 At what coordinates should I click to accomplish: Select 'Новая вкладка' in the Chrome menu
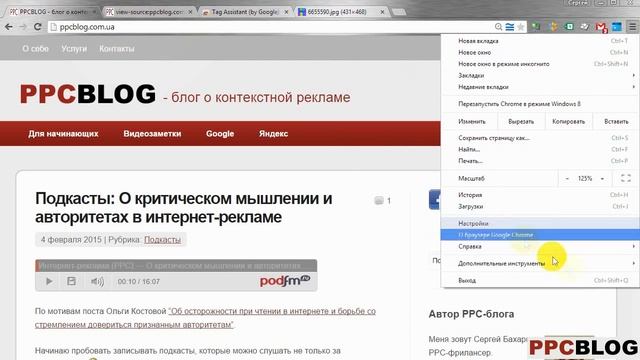(x=540, y=41)
